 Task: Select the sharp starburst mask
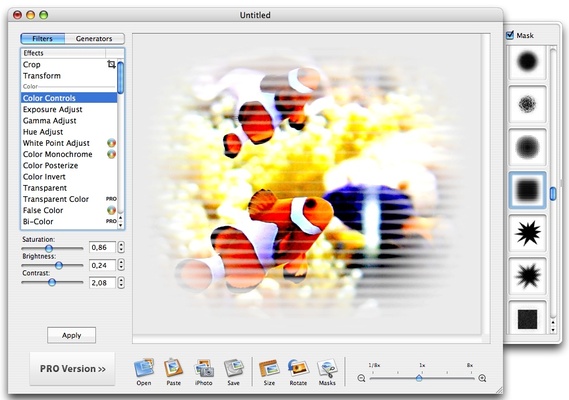pyautogui.click(x=527, y=233)
